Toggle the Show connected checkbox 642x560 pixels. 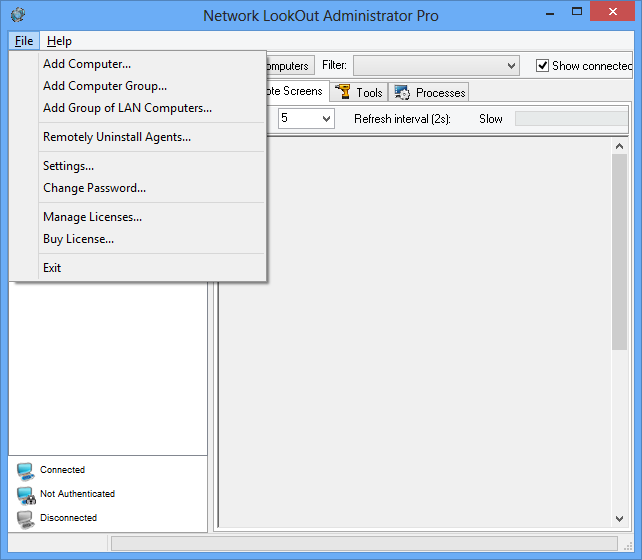(542, 65)
